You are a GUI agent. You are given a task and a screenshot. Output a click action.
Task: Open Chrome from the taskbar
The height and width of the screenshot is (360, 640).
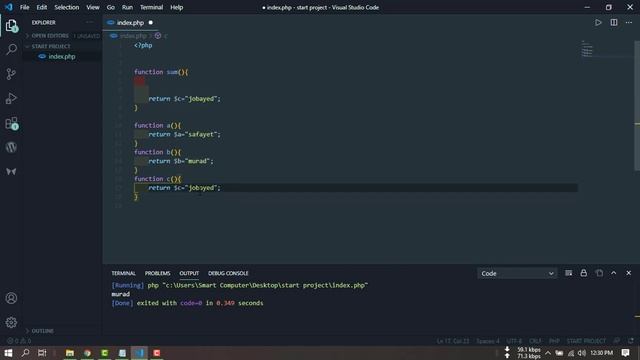click(x=87, y=353)
